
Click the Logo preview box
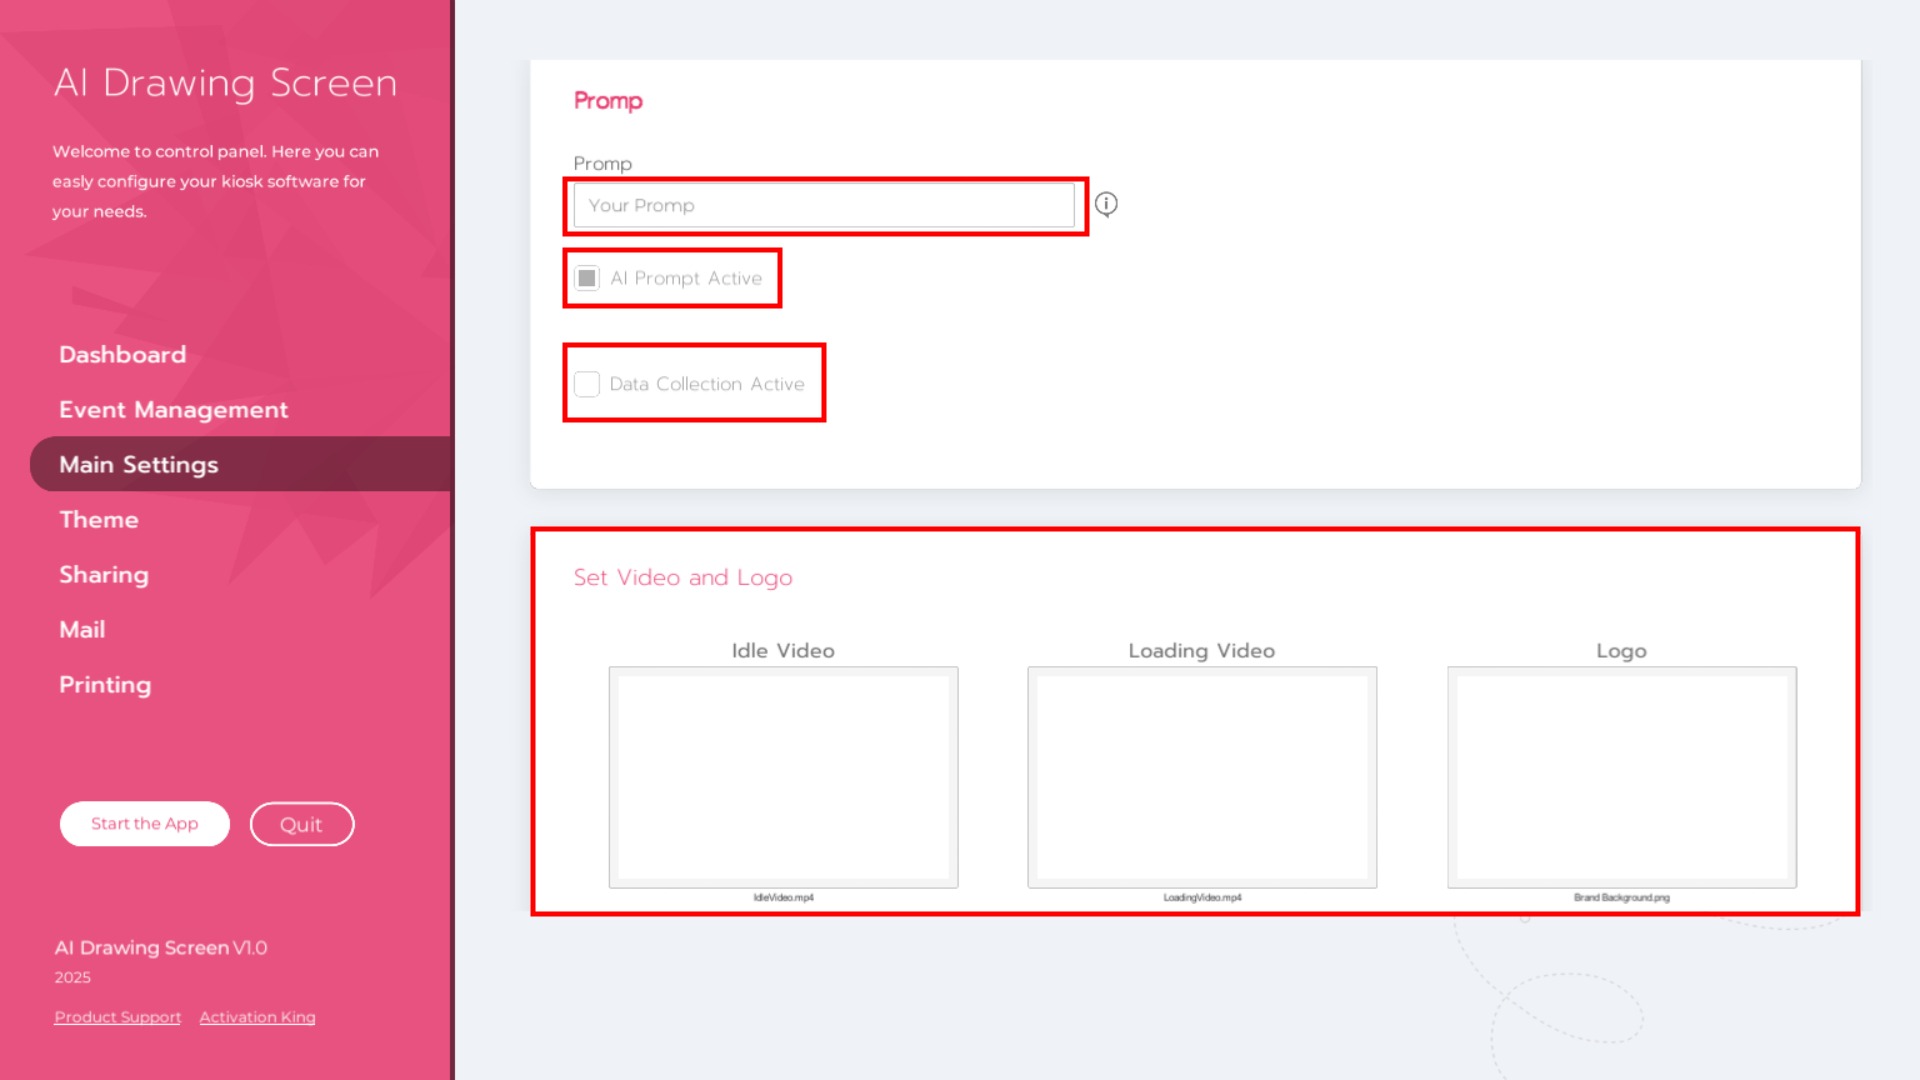[1621, 777]
